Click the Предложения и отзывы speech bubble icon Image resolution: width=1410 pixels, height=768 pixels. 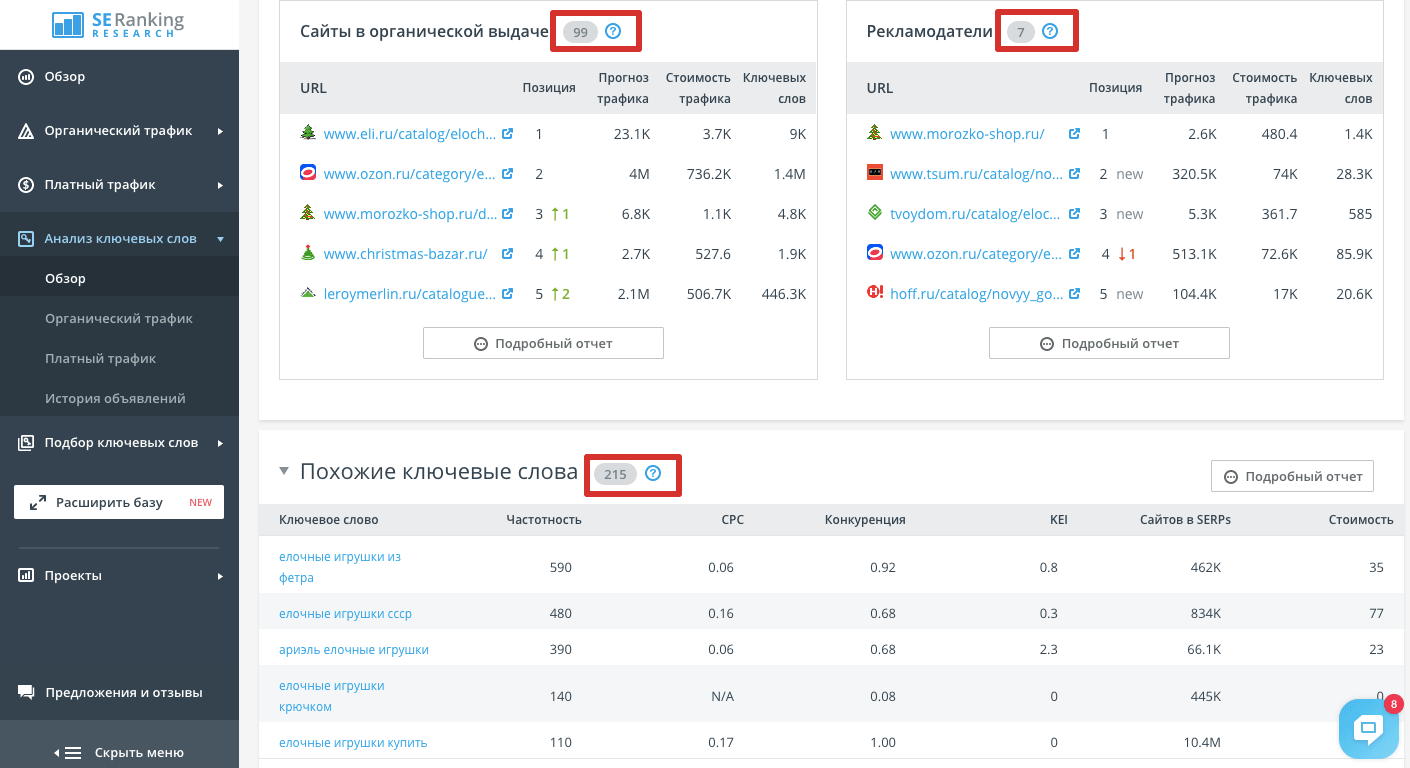click(26, 693)
